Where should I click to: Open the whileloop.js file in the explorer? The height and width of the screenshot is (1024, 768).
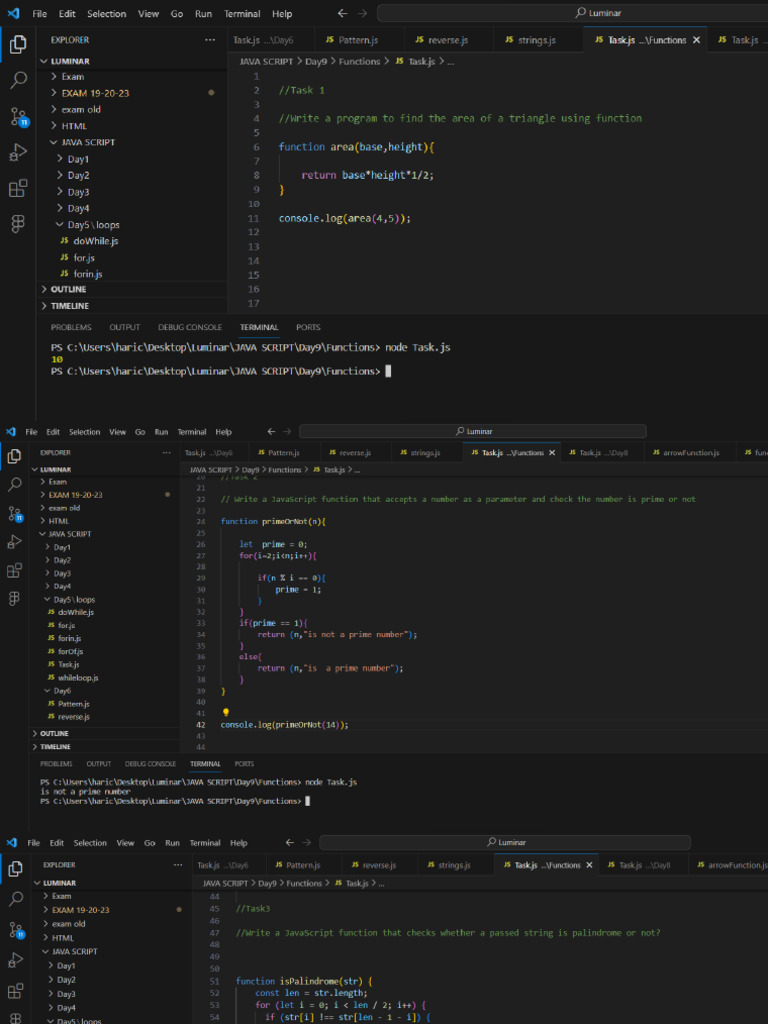pos(78,677)
